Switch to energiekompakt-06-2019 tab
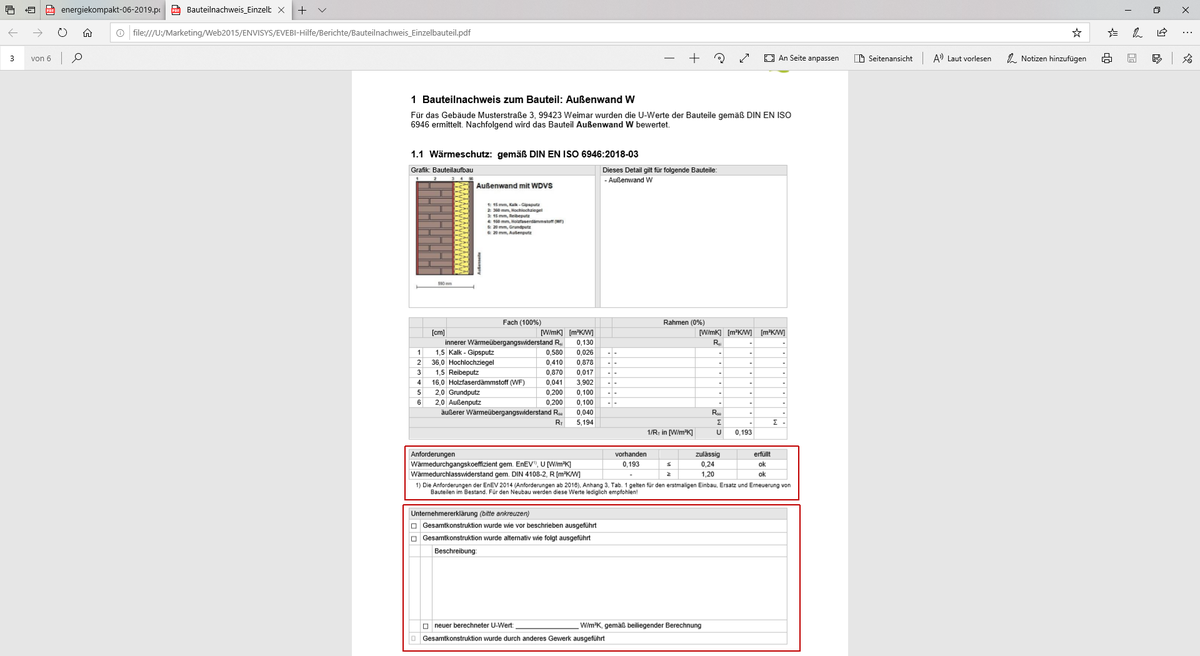 (x=103, y=10)
